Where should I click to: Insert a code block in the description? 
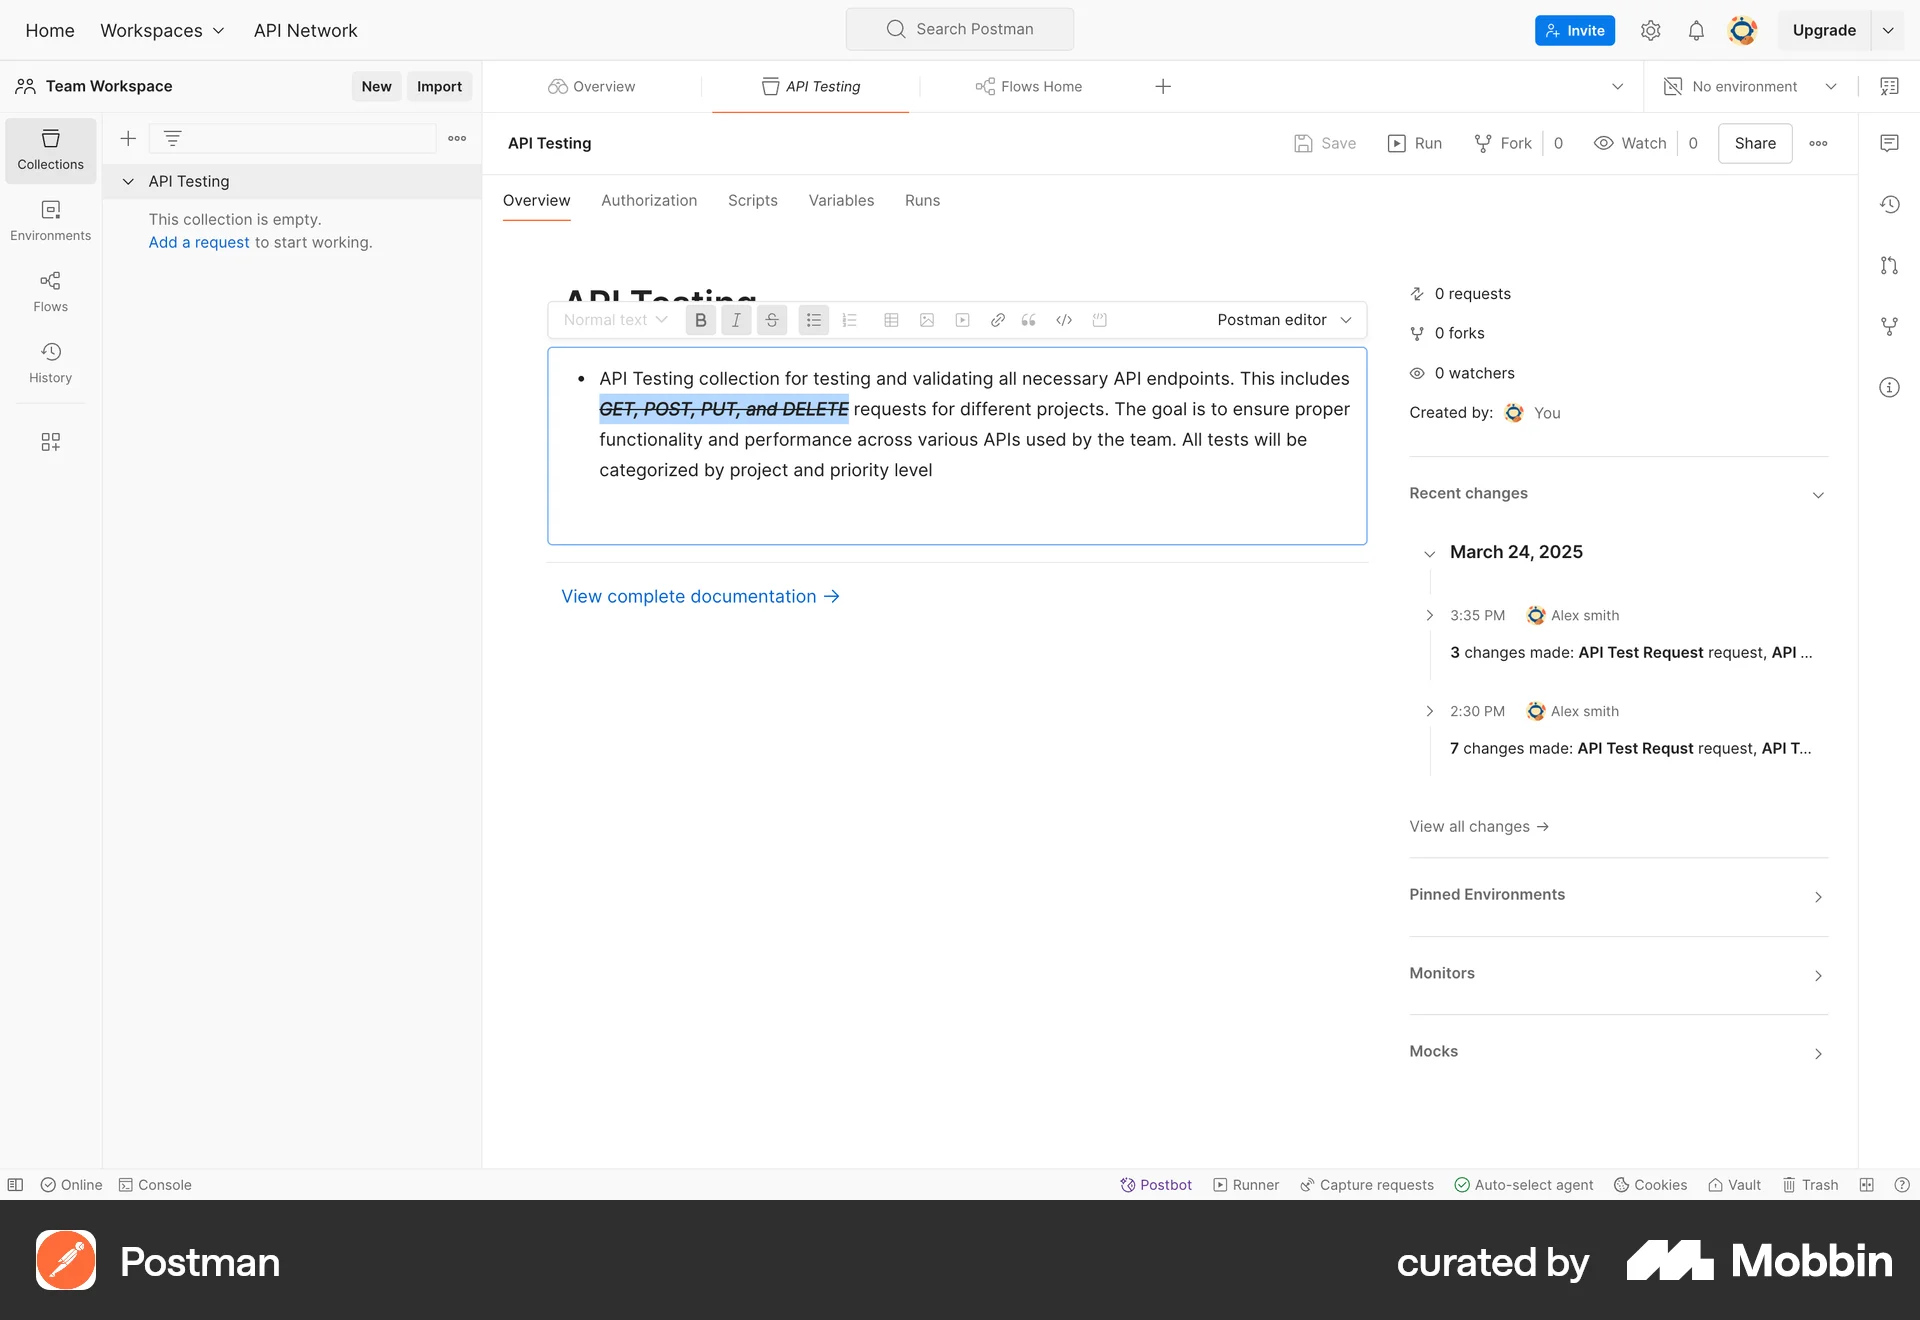tap(1063, 320)
